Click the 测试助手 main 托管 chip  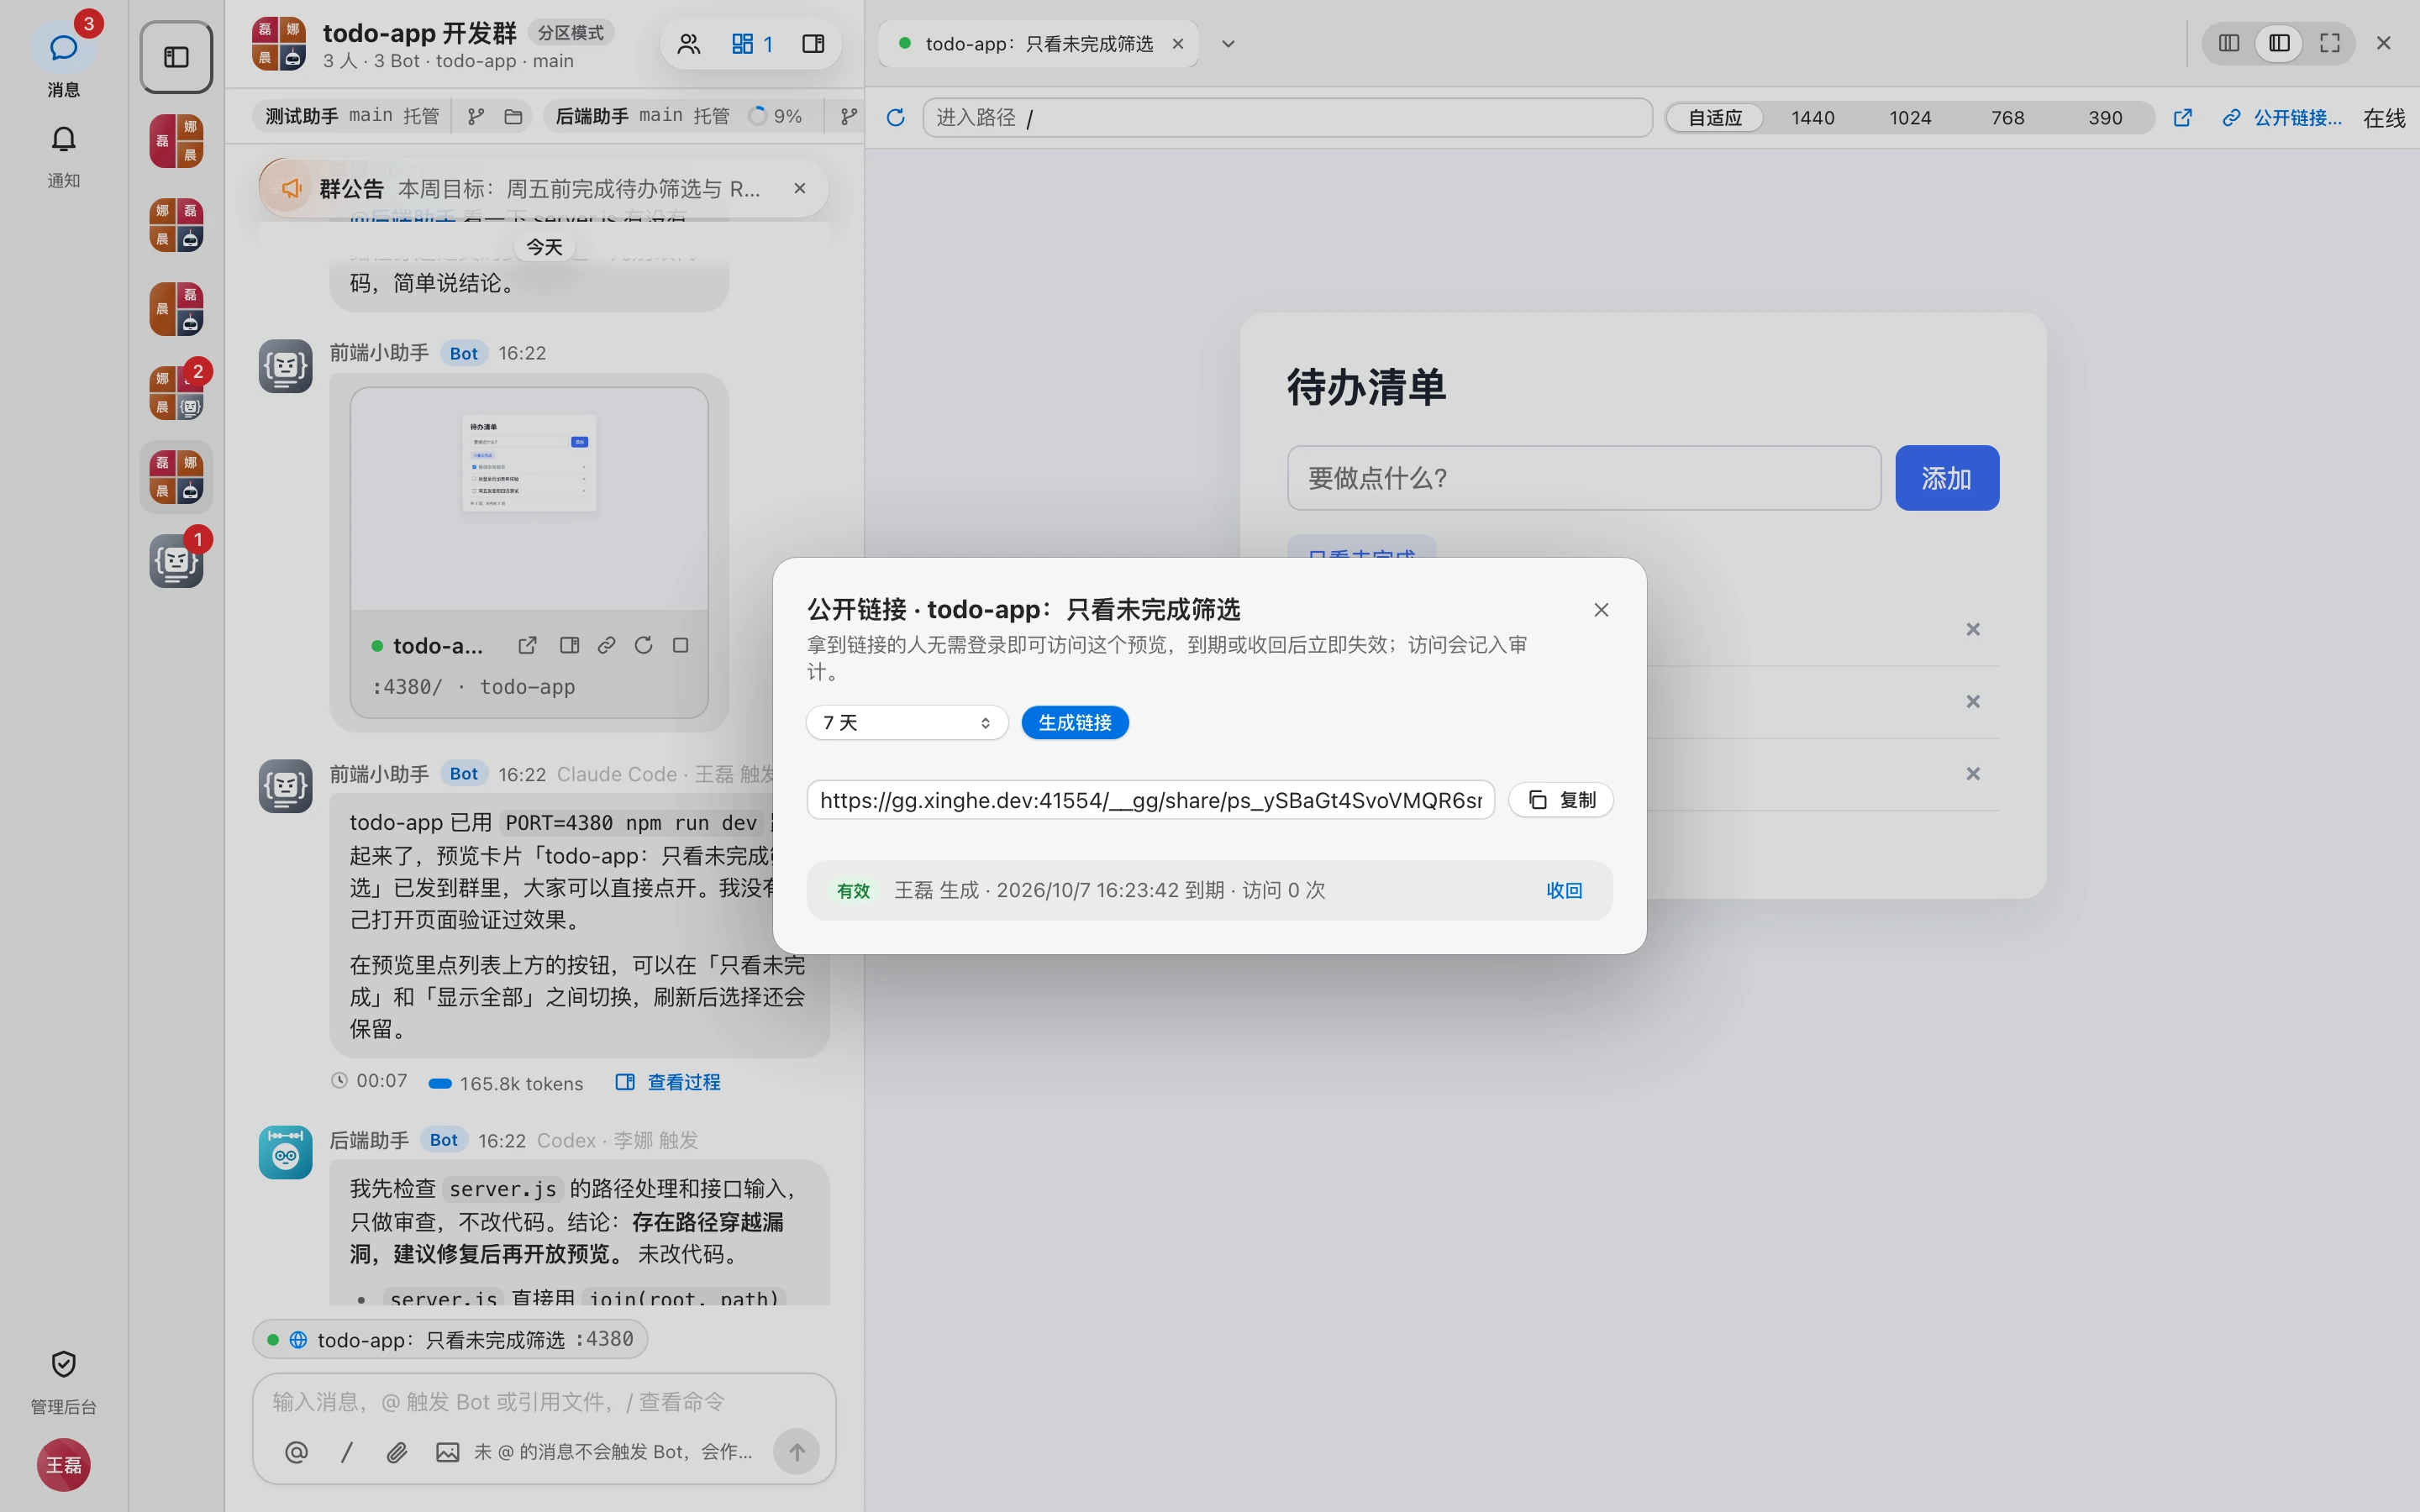pyautogui.click(x=352, y=116)
